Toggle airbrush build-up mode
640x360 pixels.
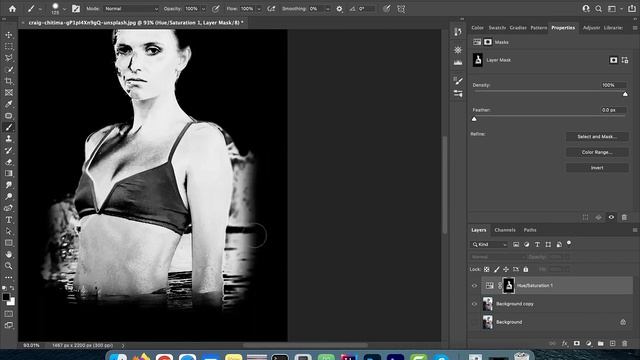point(271,9)
